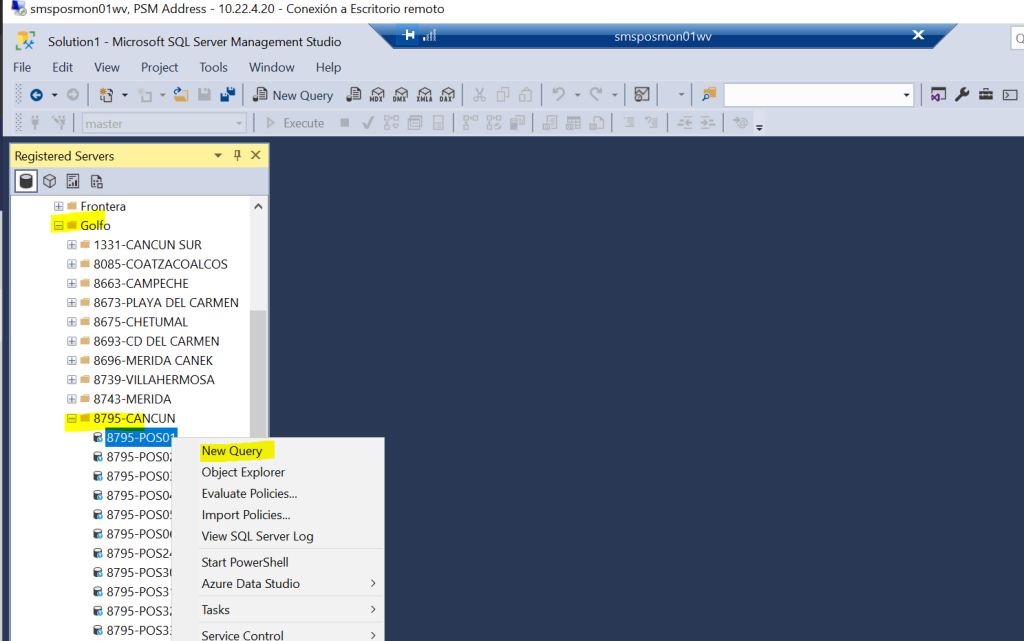Click the Save All toolbar icon
Image resolution: width=1024 pixels, height=641 pixels.
(x=228, y=95)
